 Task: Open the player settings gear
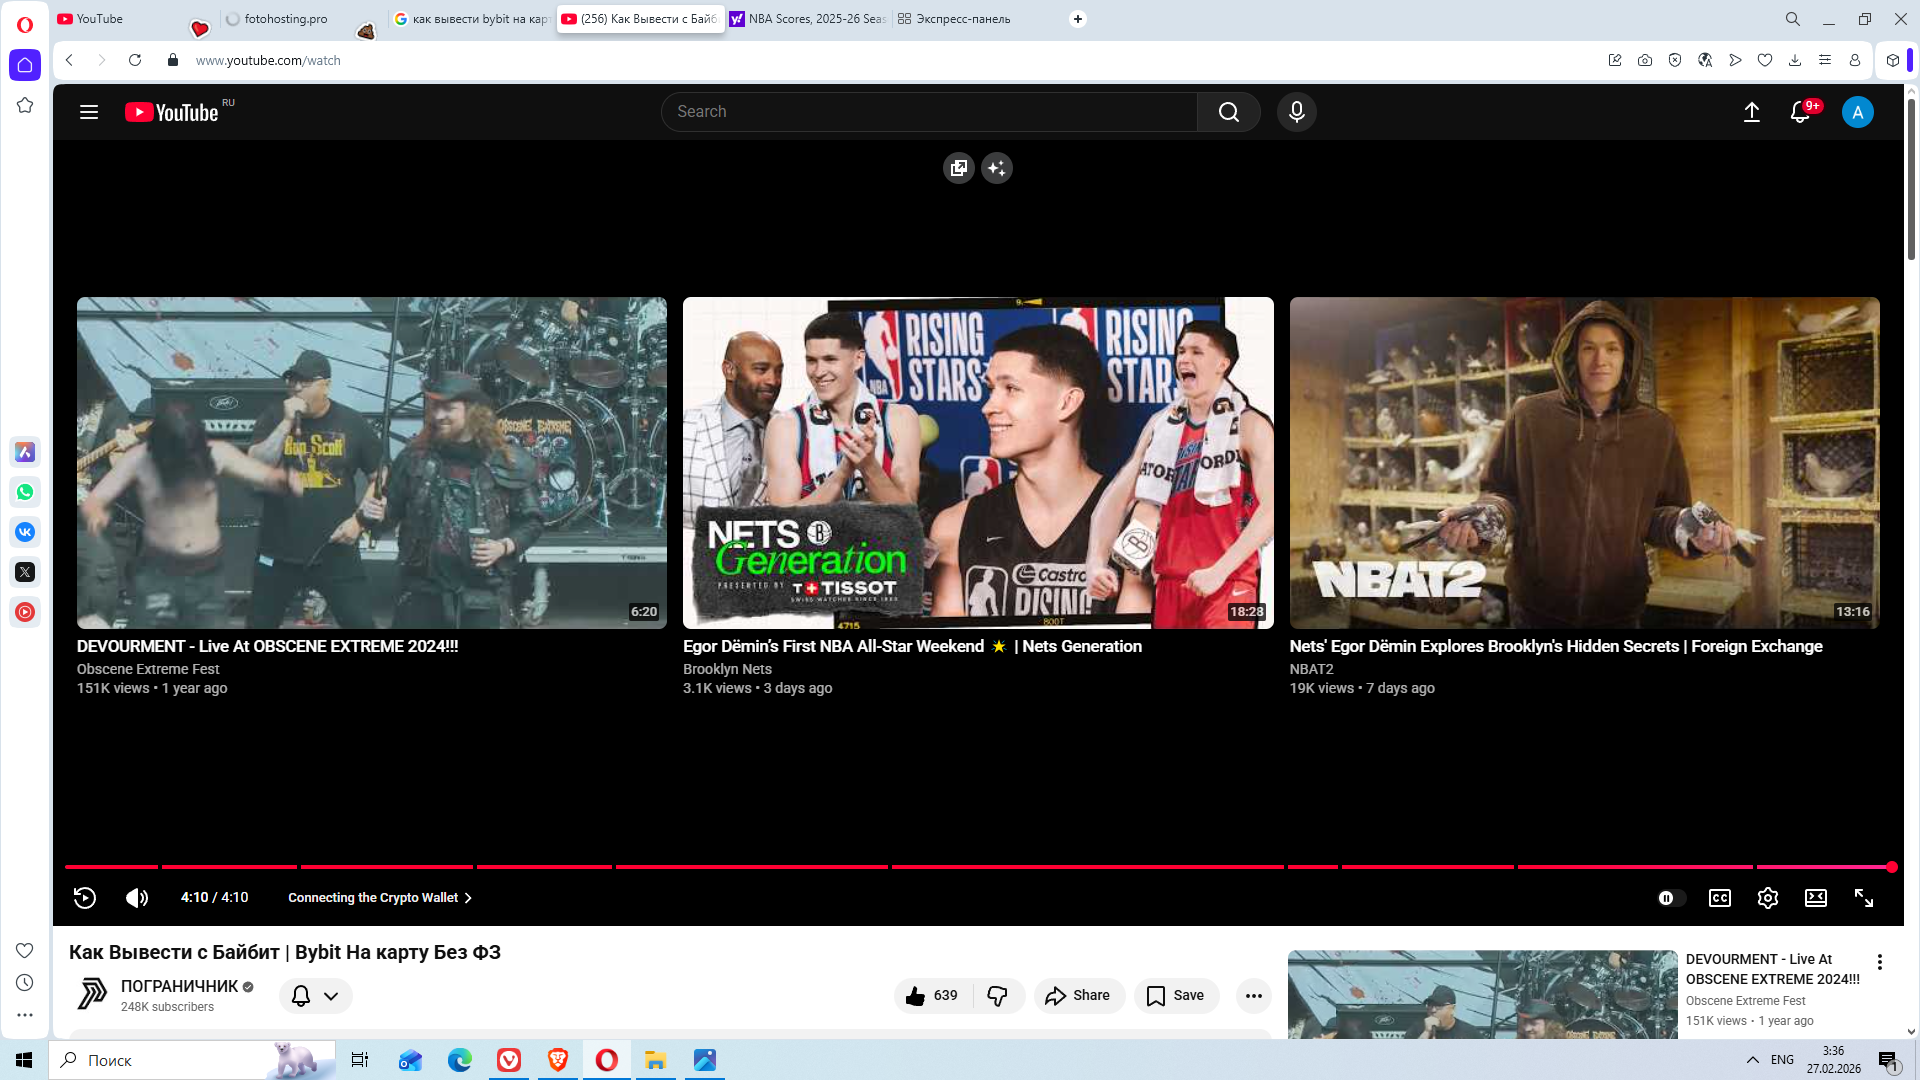tap(1767, 898)
